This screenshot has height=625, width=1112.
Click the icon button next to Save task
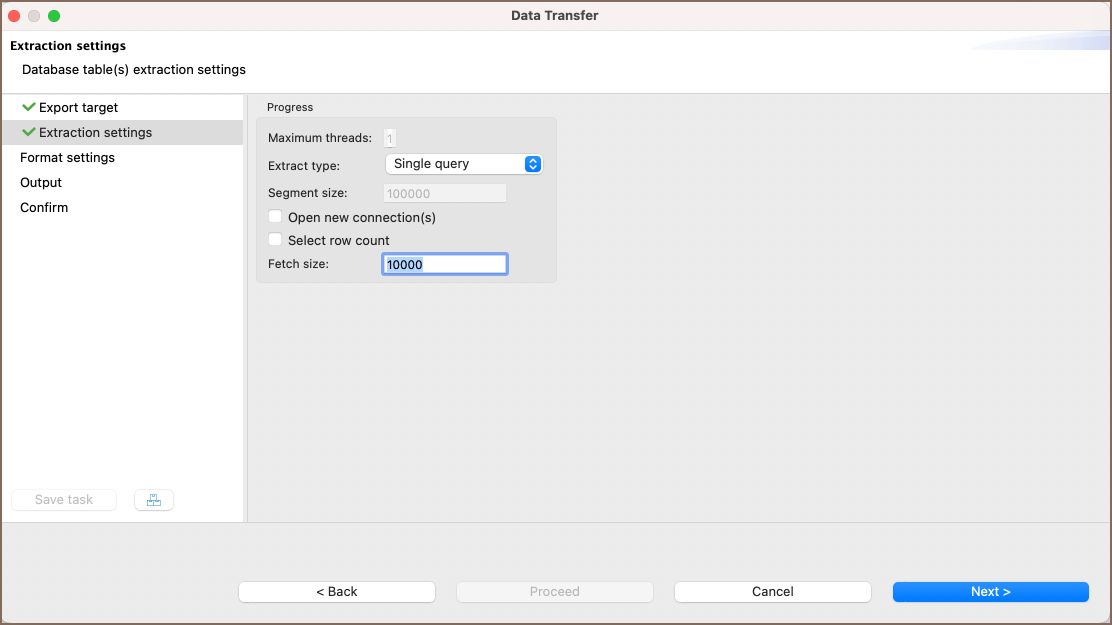(154, 500)
